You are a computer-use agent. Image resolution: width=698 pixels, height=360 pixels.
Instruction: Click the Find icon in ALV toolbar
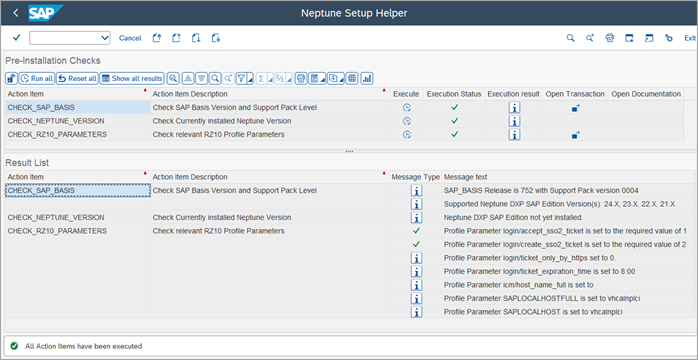coord(215,79)
